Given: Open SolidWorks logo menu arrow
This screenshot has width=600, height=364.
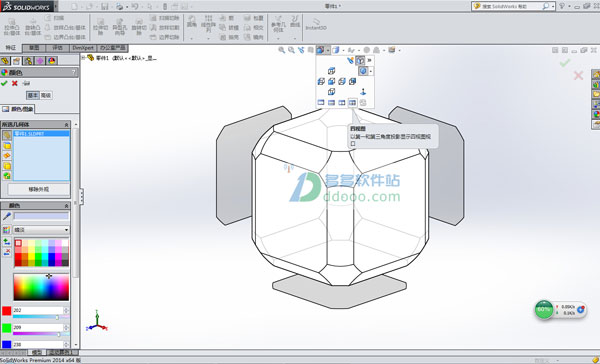Looking at the screenshot, I should point(56,7).
